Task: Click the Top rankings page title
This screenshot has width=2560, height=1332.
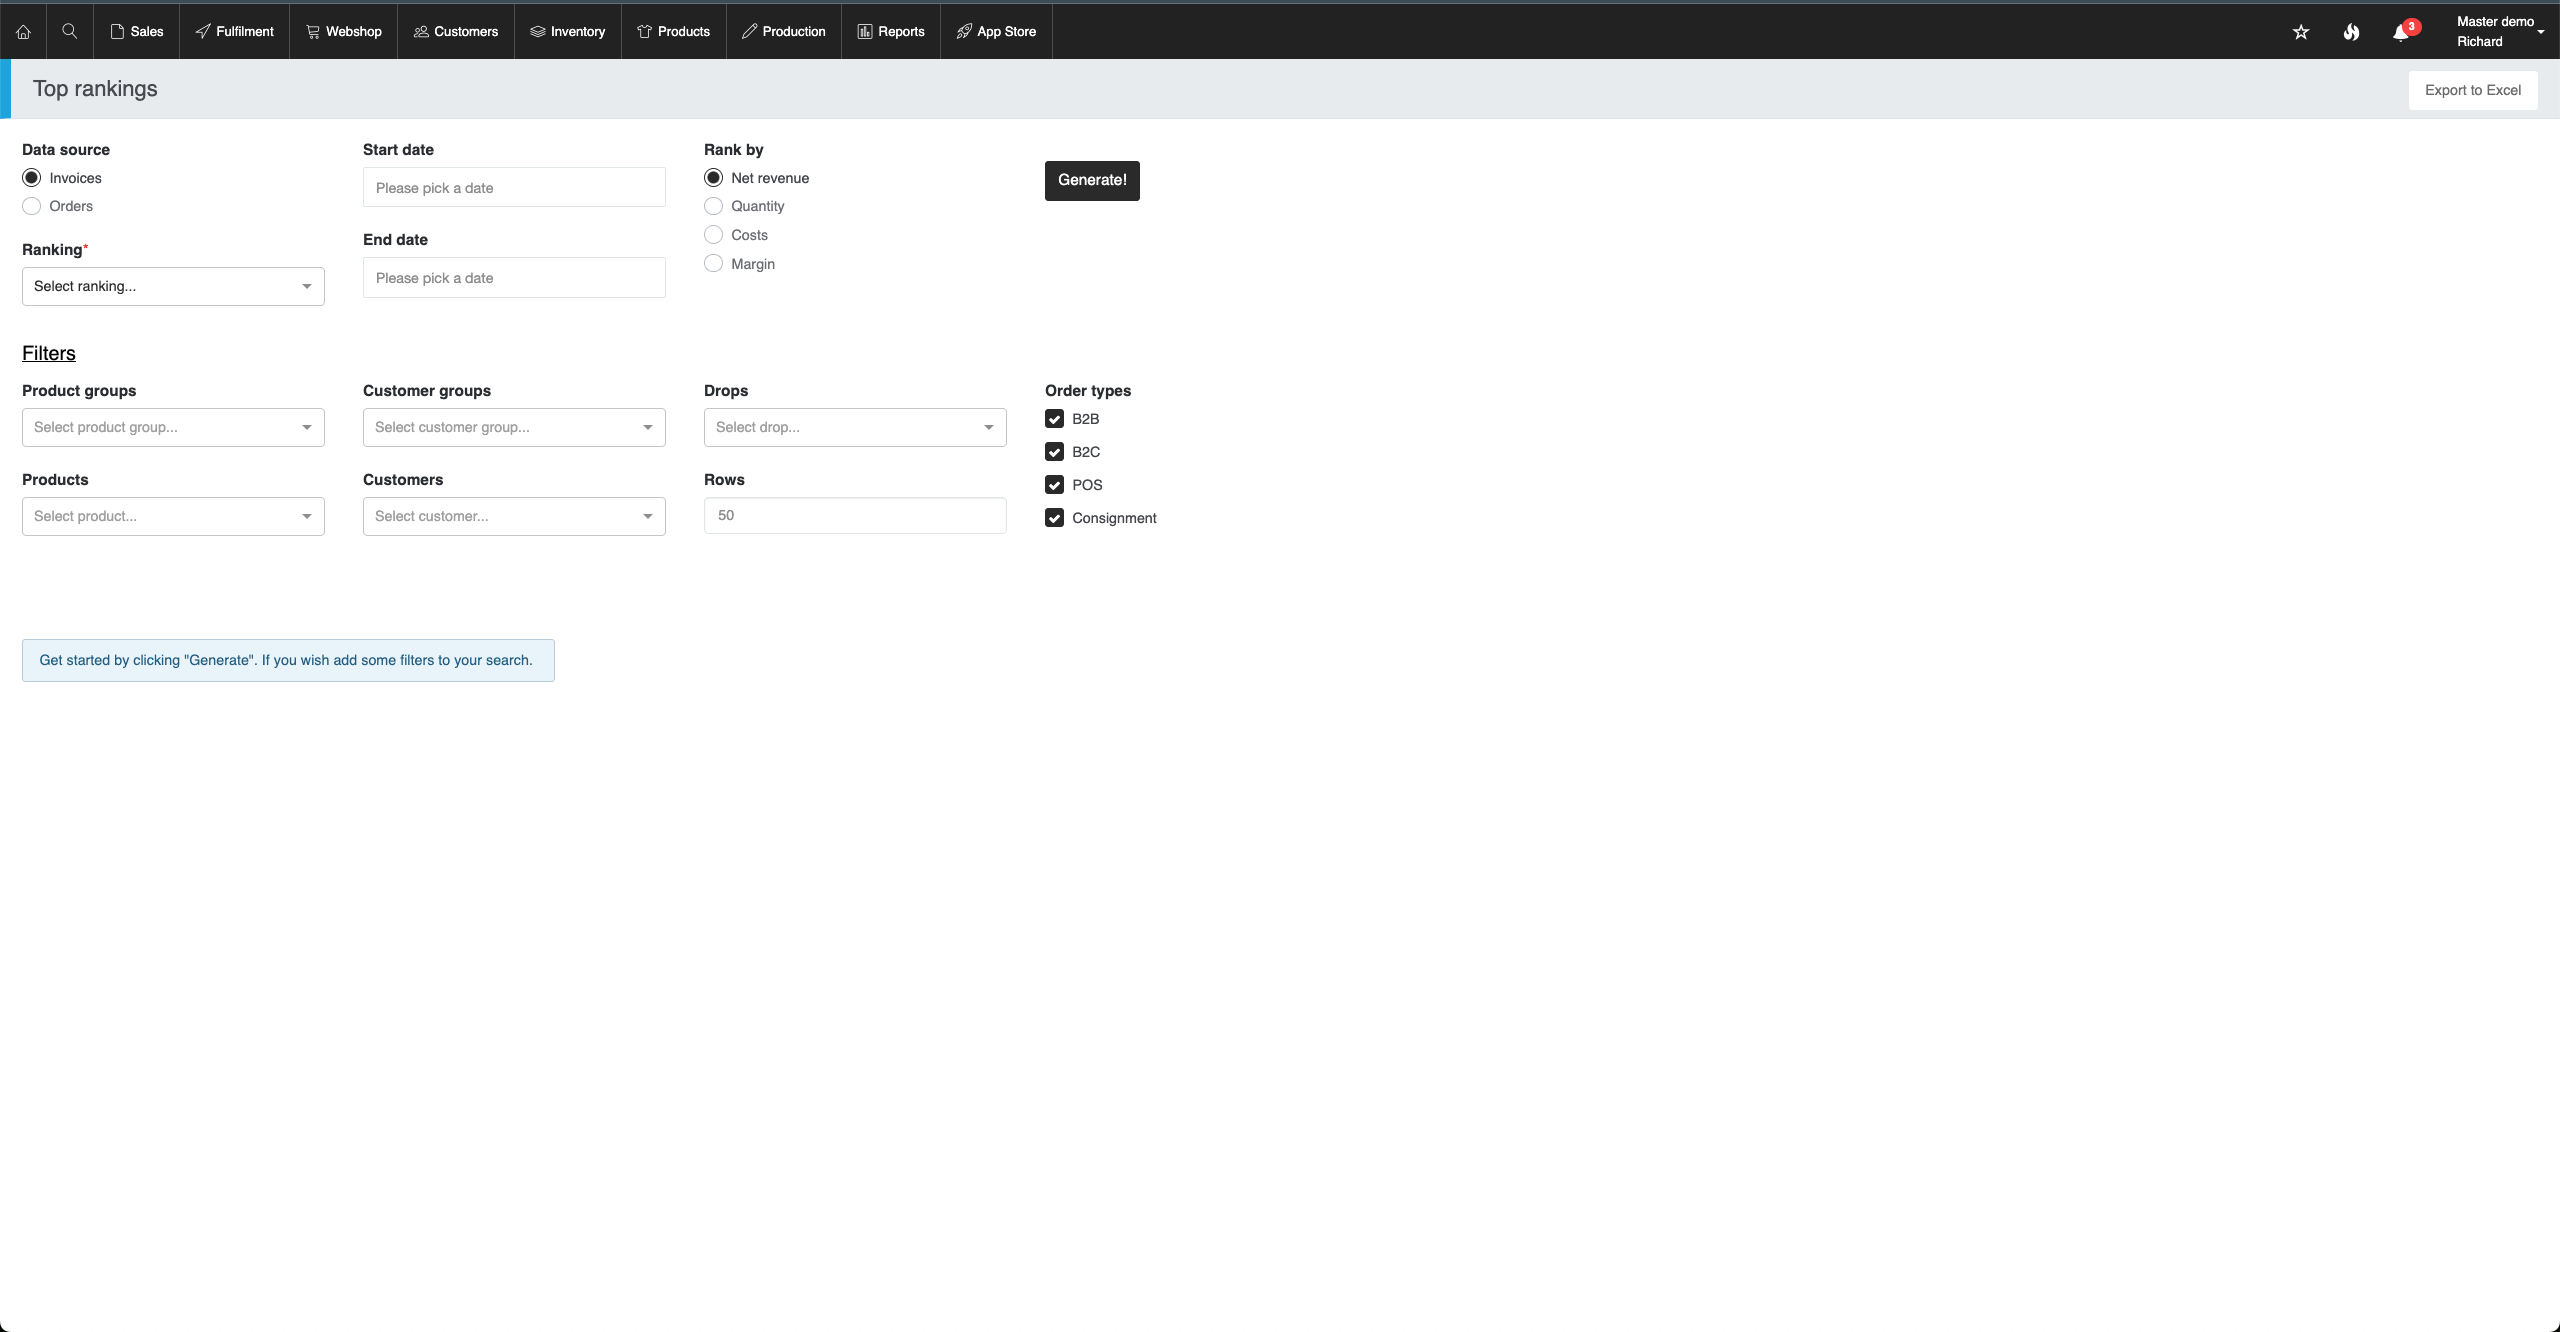Action: pyautogui.click(x=95, y=89)
